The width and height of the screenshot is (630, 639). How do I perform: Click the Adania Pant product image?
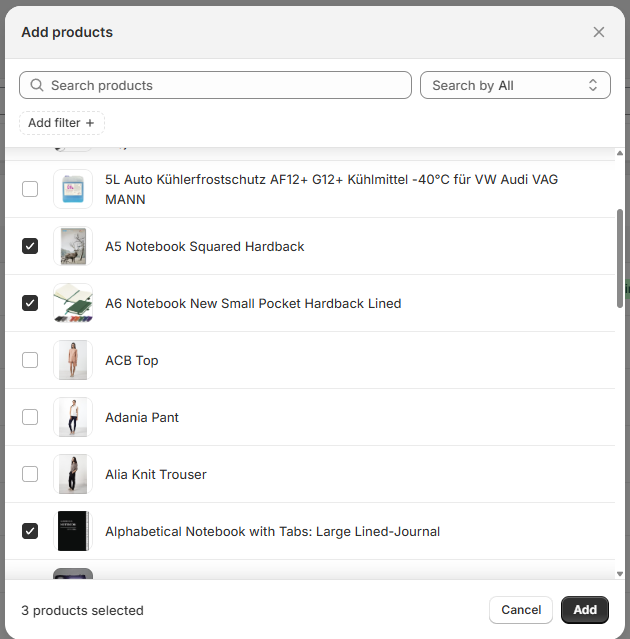[x=73, y=417]
